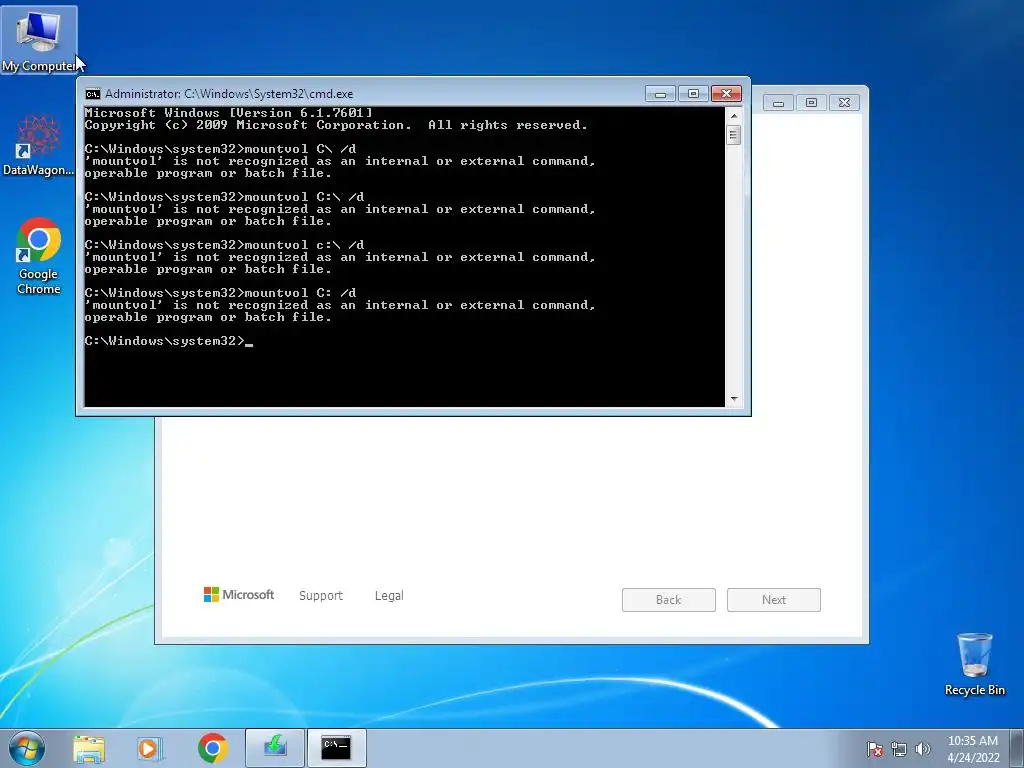1024x768 pixels.
Task: Open the Chrome icon pinned to the taskbar
Action: click(x=213, y=748)
